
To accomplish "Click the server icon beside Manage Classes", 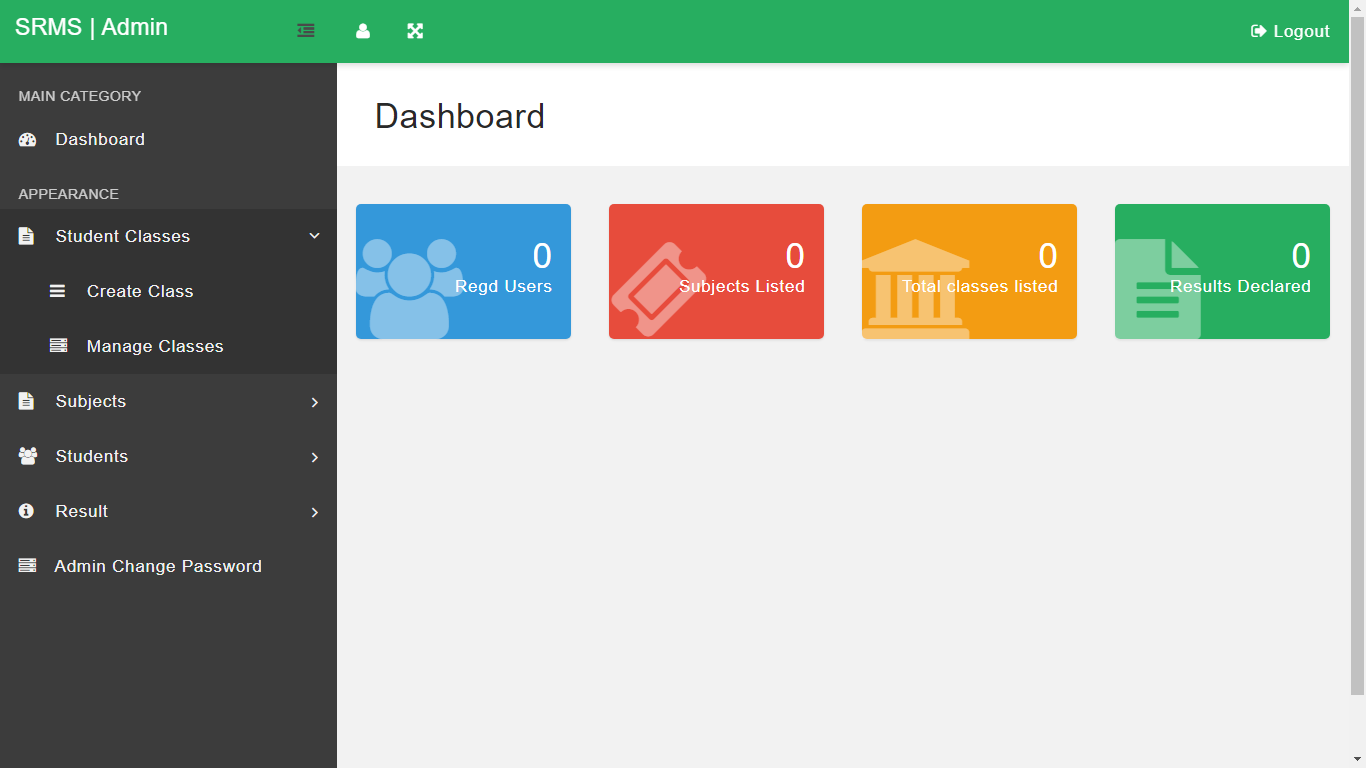I will point(59,345).
